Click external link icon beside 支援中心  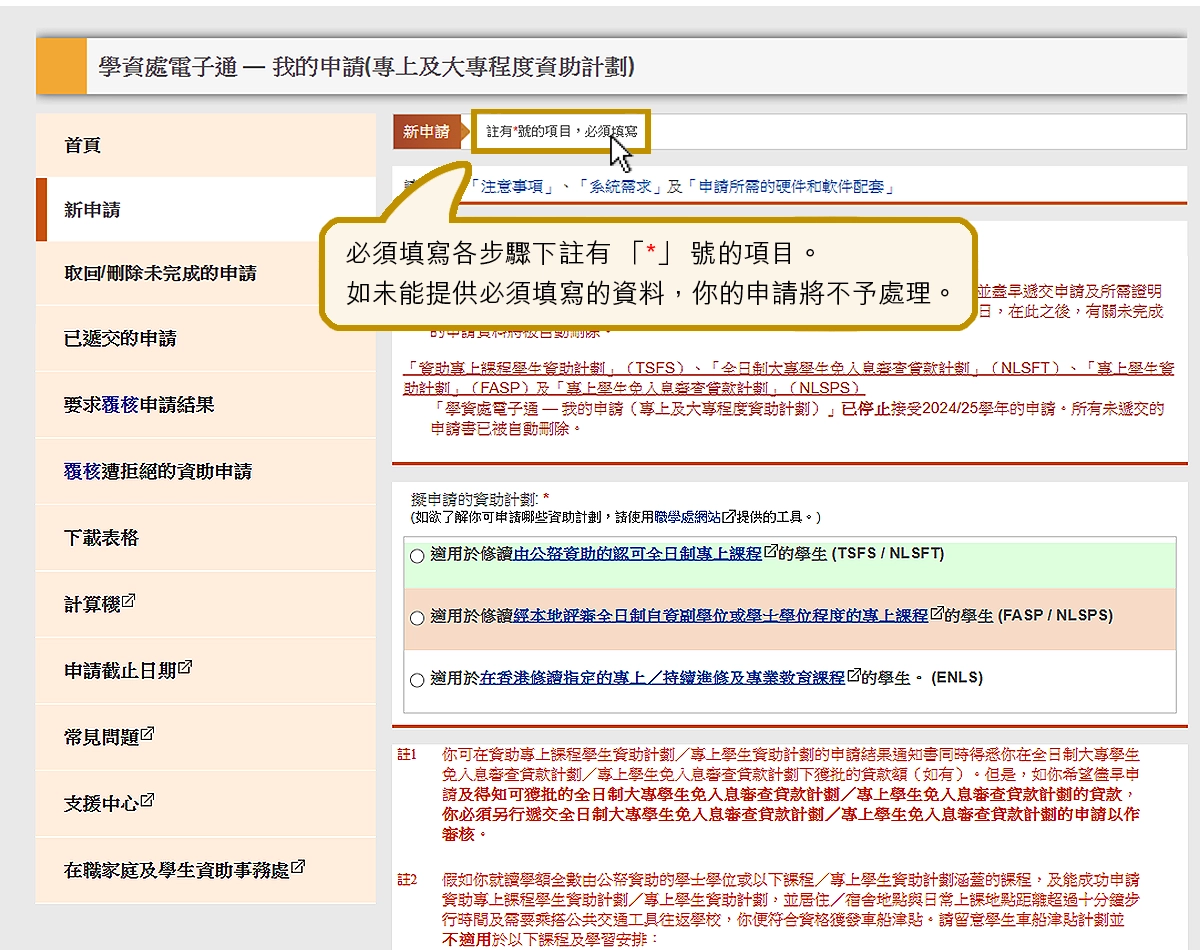pos(148,801)
